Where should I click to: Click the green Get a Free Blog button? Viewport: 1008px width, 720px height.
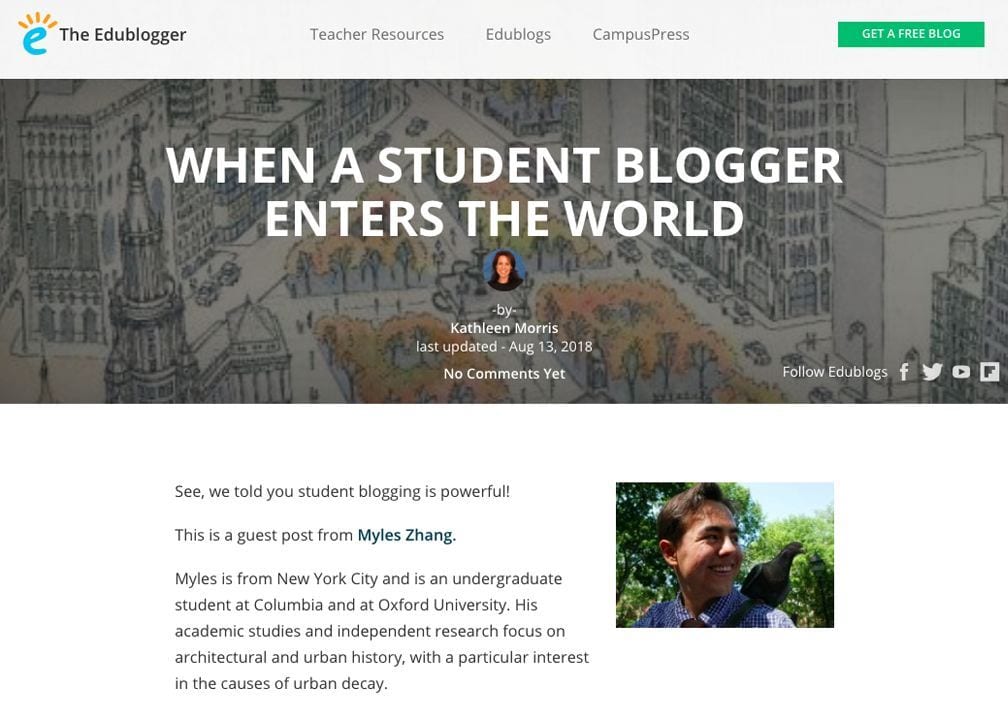pyautogui.click(x=911, y=34)
